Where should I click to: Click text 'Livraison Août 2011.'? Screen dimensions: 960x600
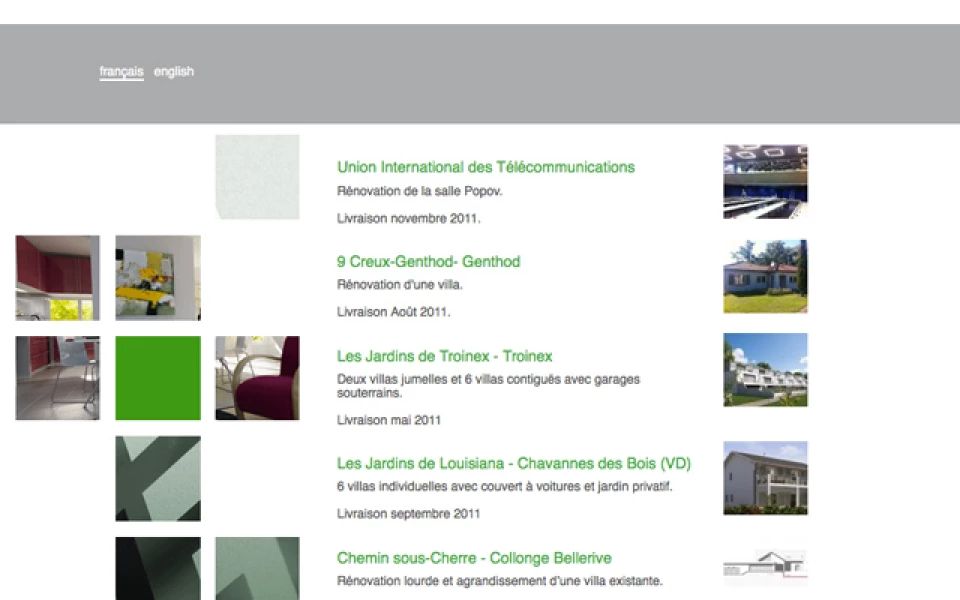click(x=393, y=312)
